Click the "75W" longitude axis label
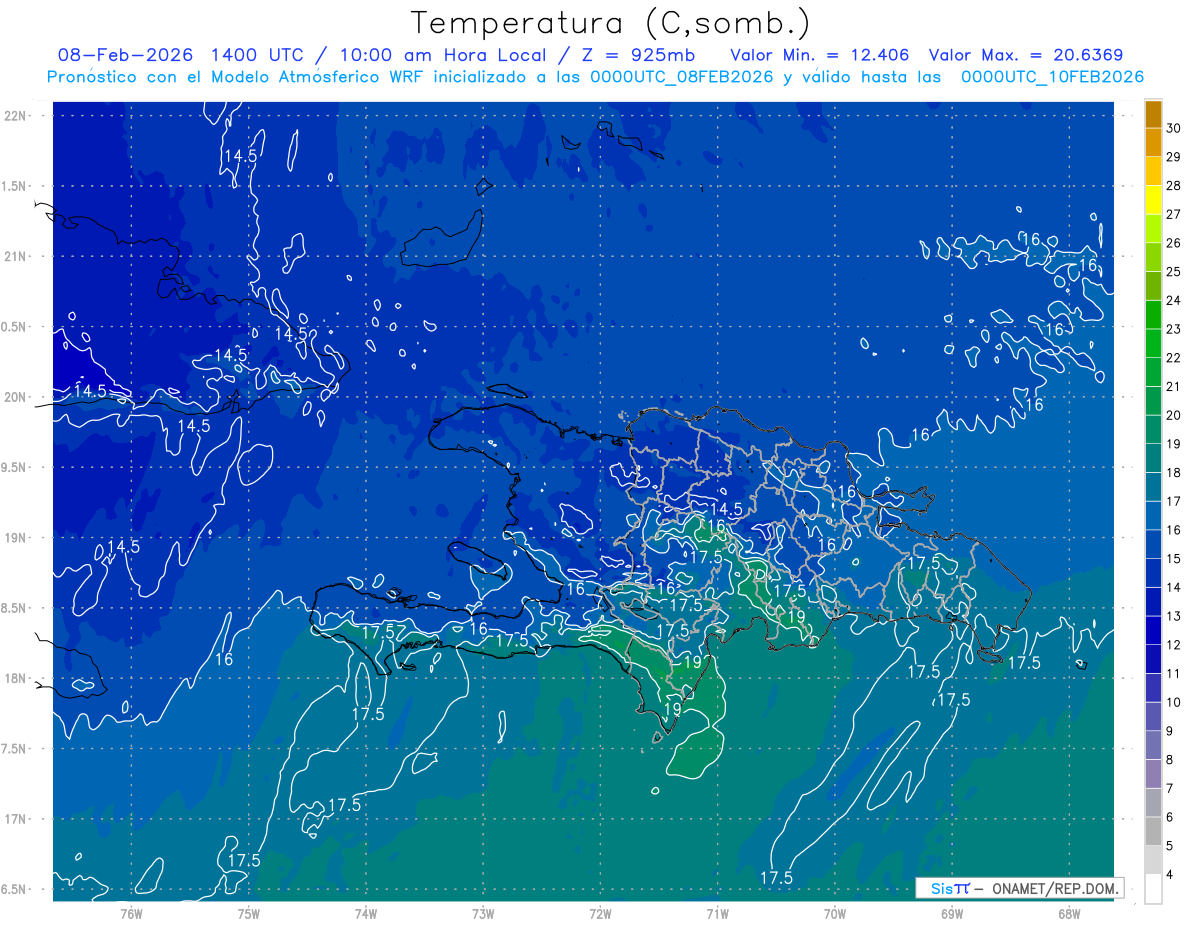1200x927 pixels. coord(249,913)
